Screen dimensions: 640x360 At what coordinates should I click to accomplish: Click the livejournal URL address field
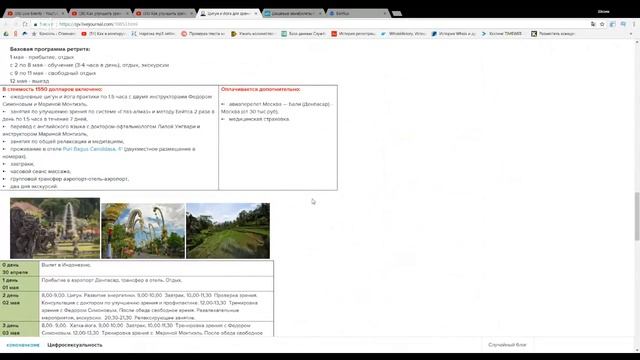point(310,24)
